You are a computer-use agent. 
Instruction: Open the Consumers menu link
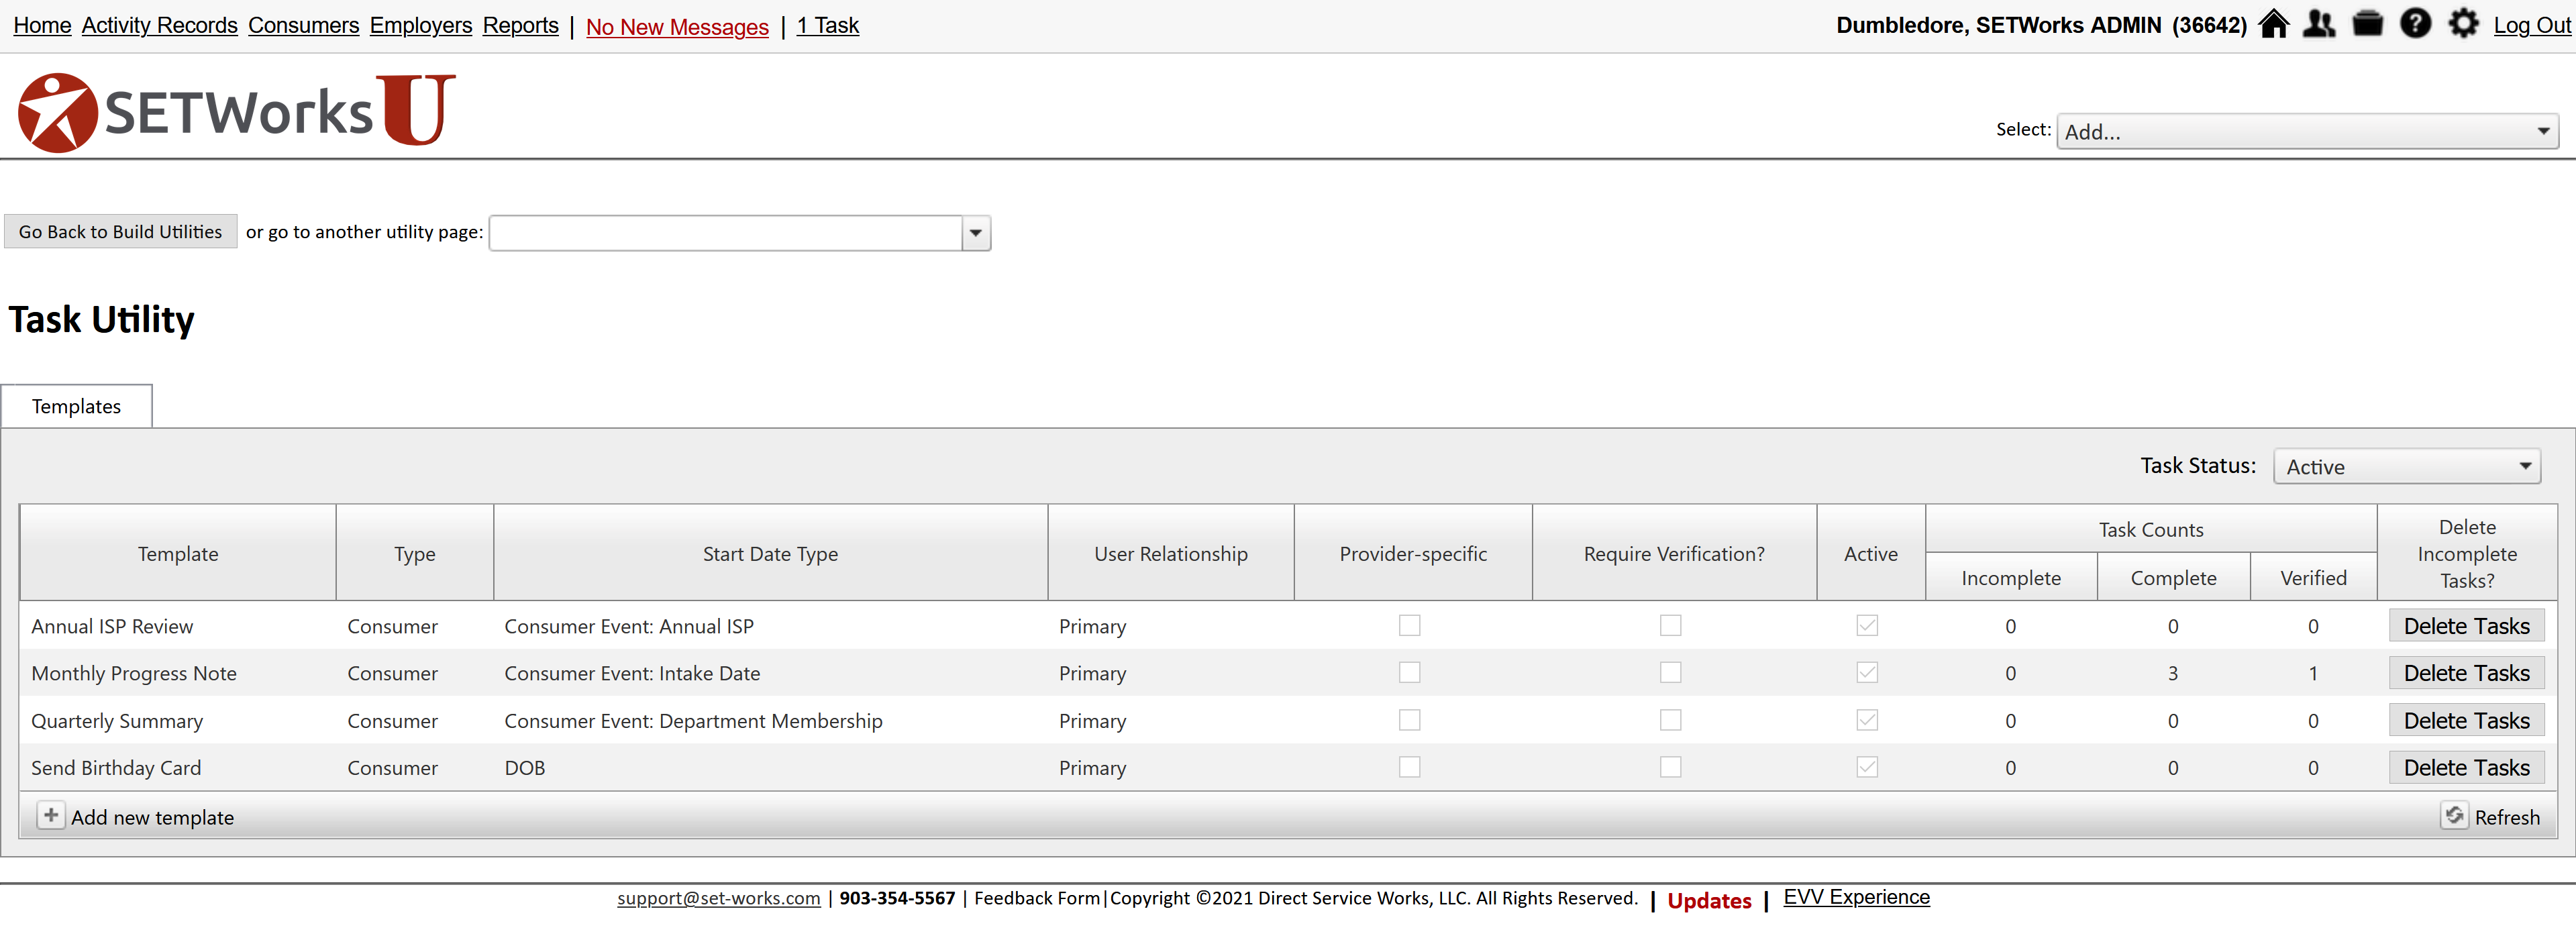(303, 25)
